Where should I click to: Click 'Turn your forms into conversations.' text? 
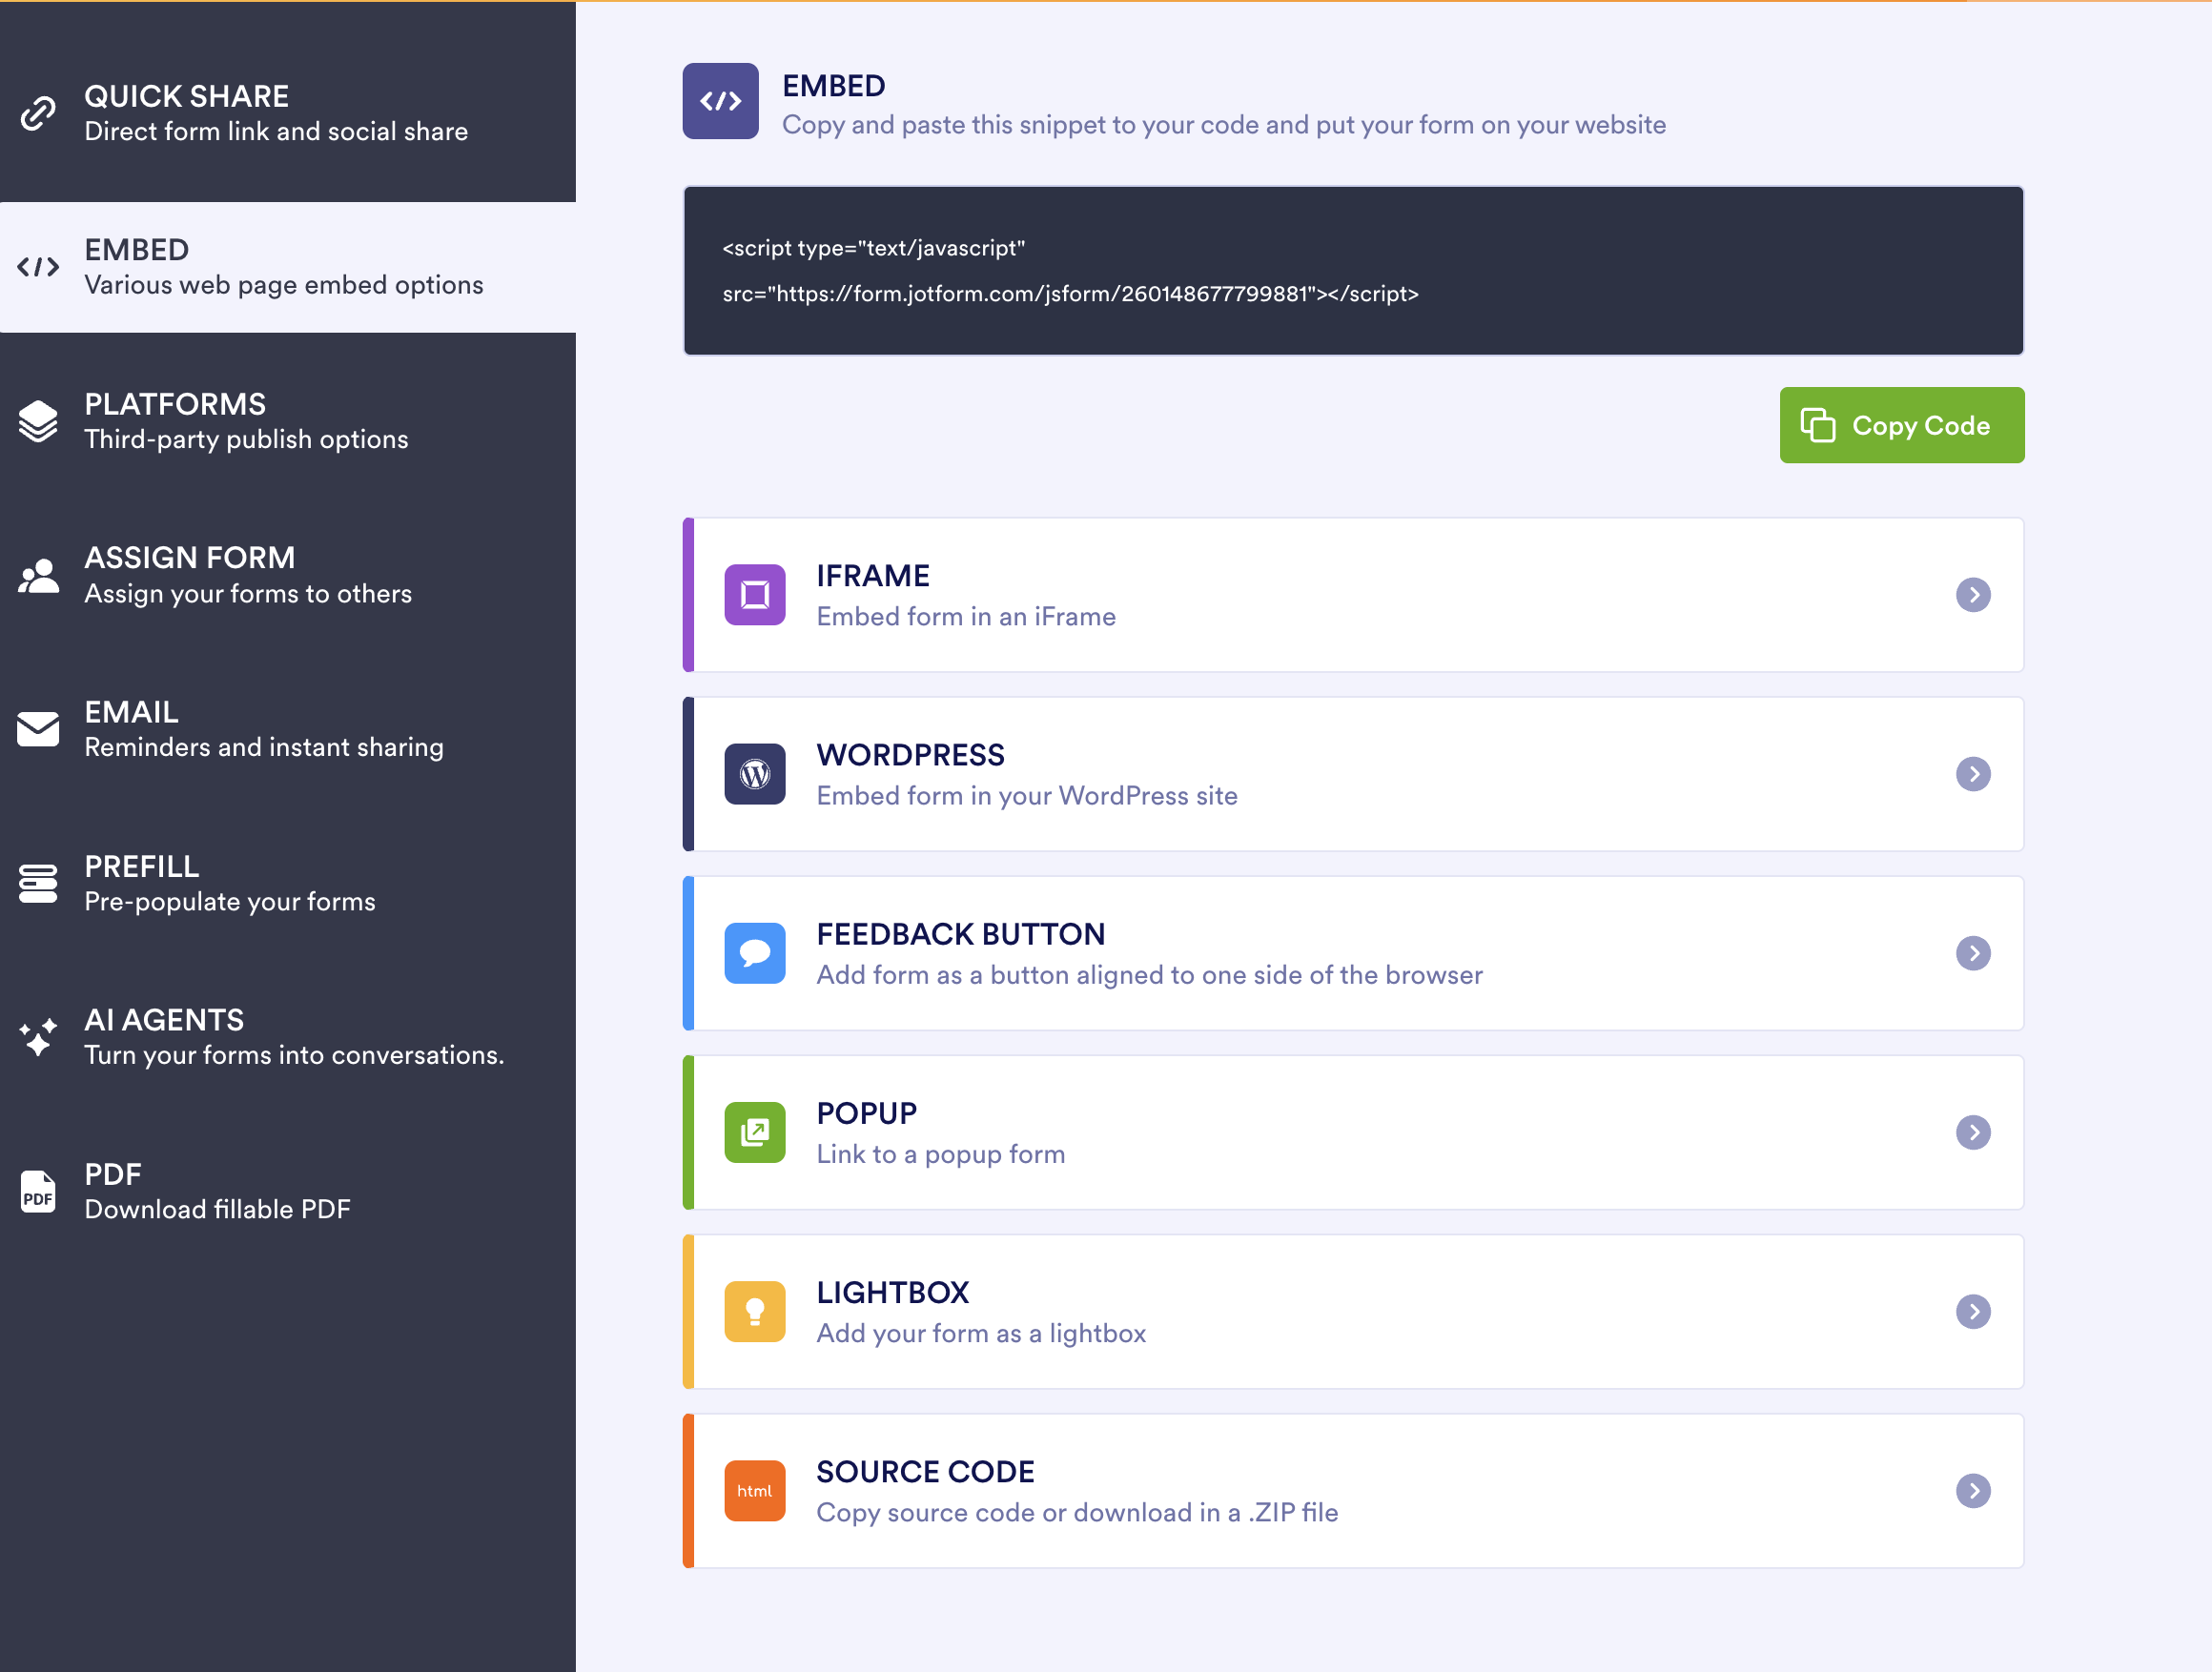click(294, 1055)
